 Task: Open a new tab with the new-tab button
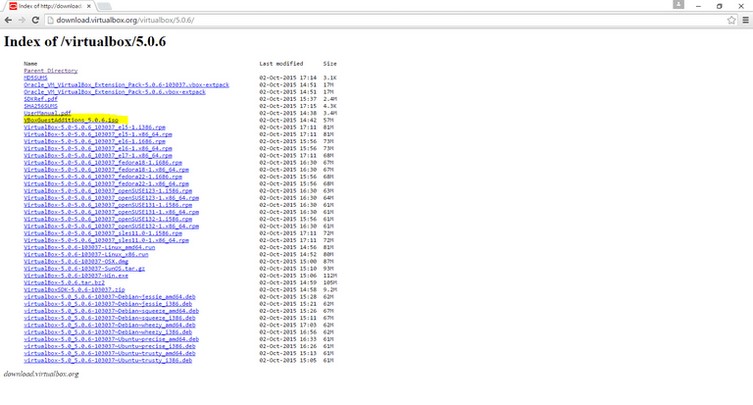[x=104, y=6]
